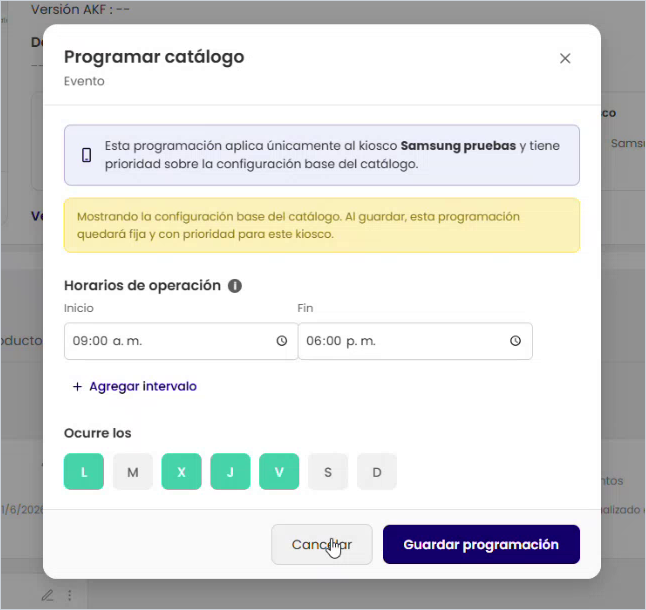Click the info icon beside Horarios de operación
This screenshot has height=610, width=646.
tap(235, 285)
